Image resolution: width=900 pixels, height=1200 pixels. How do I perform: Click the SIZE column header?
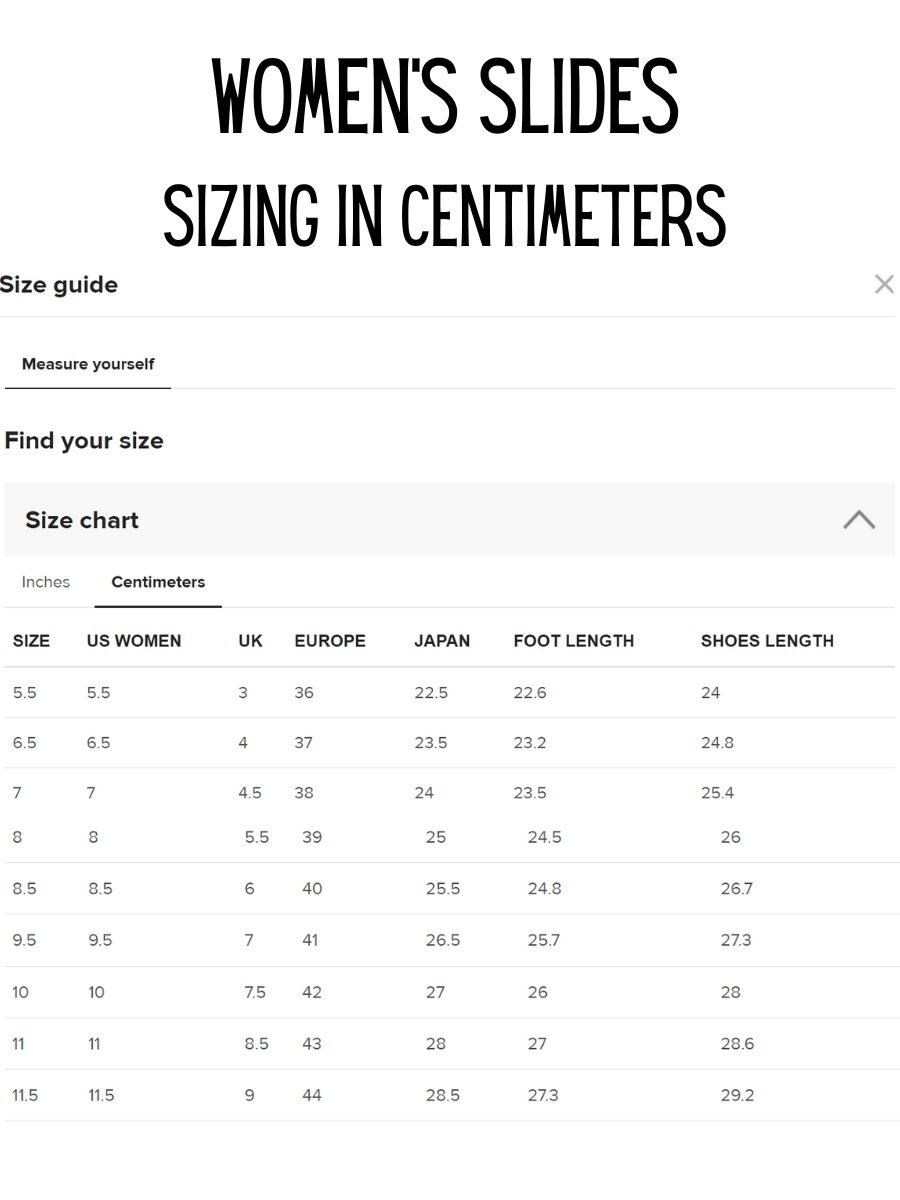point(31,641)
